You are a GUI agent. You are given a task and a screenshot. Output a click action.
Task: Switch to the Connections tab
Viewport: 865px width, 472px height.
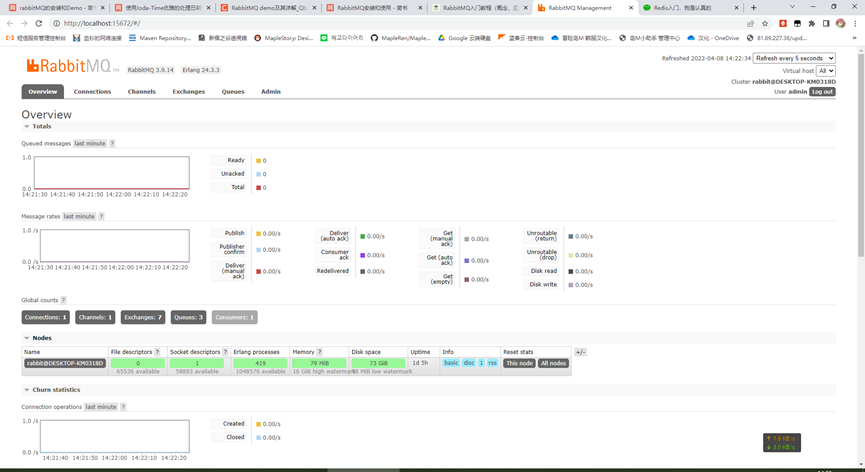(92, 92)
